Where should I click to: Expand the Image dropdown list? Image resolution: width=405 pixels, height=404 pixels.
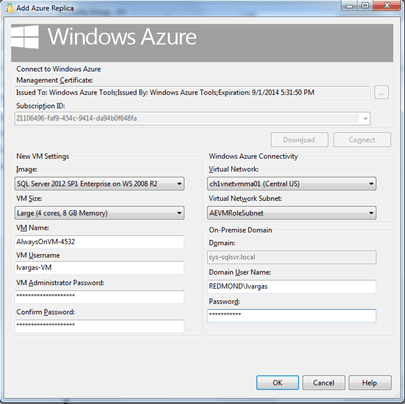pos(99,184)
